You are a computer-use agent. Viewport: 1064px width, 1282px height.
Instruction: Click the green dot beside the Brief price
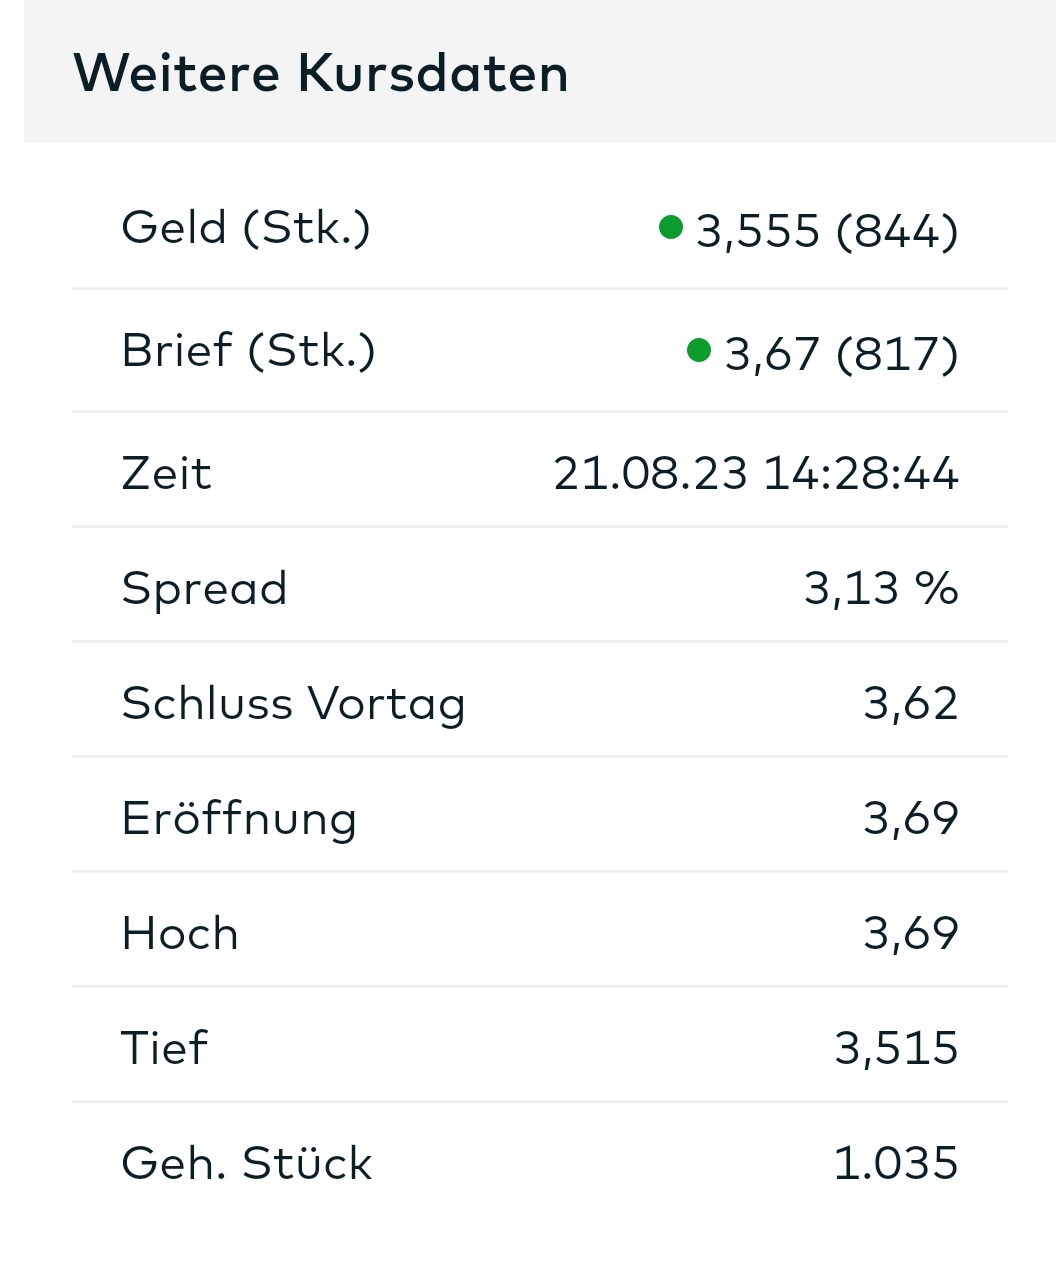click(x=699, y=350)
